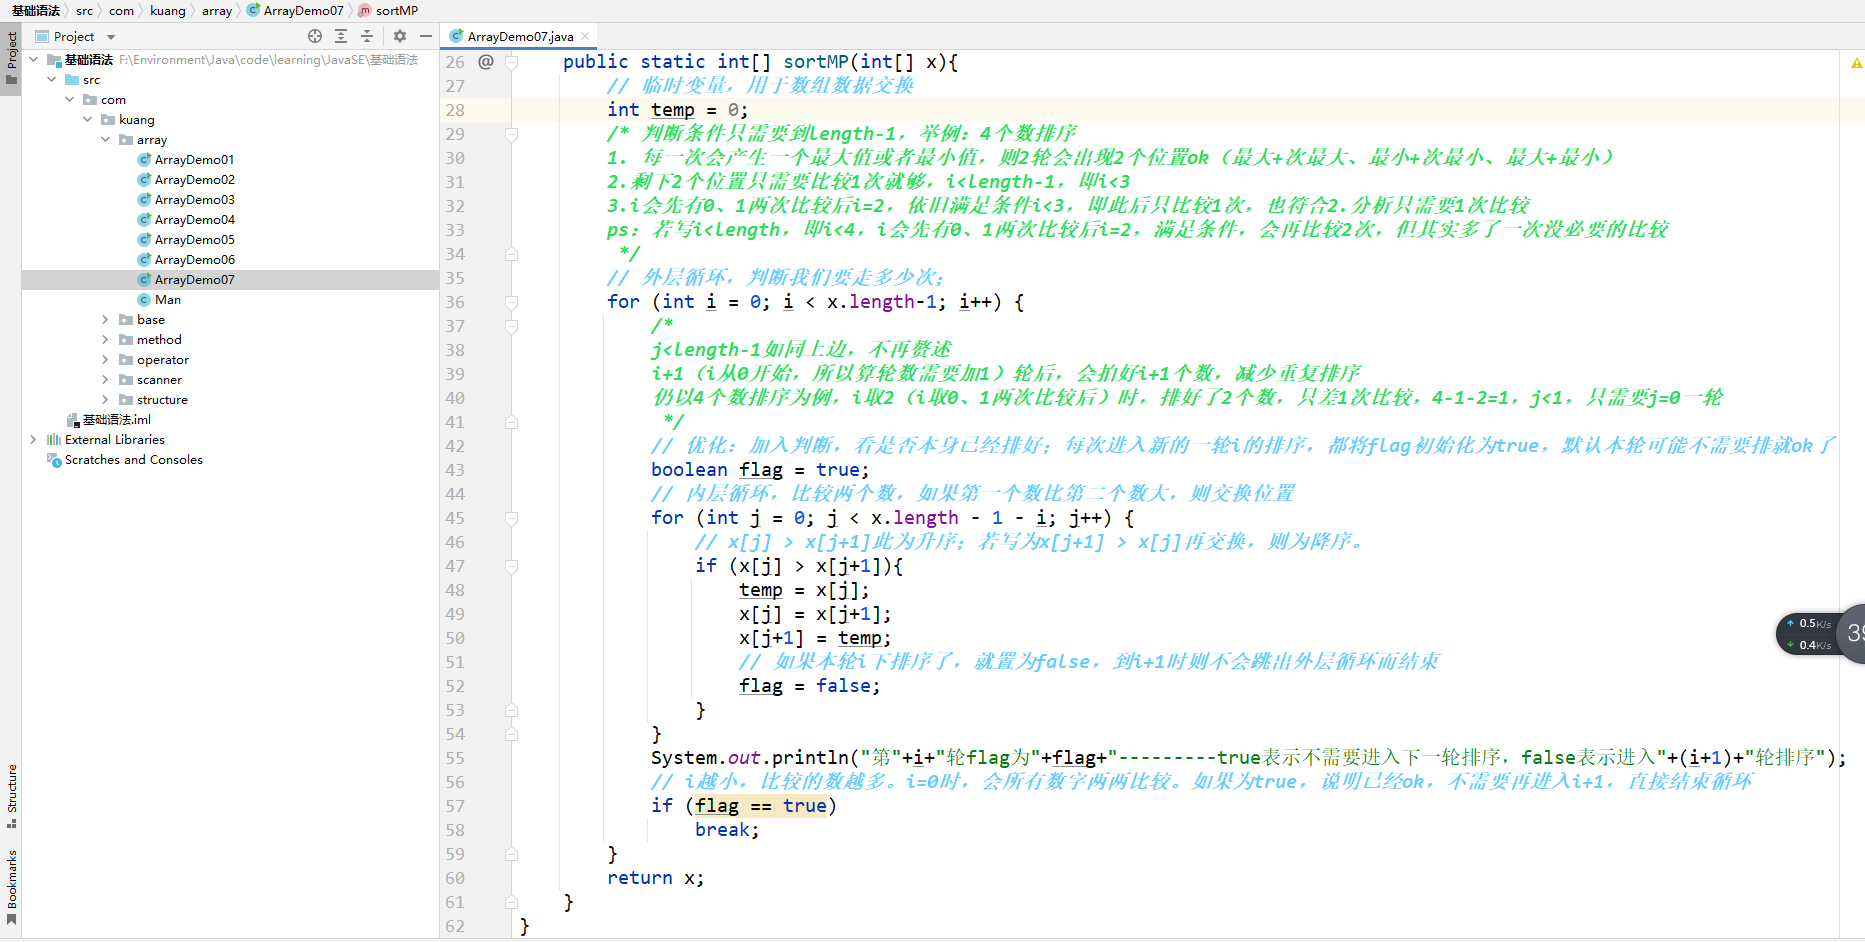This screenshot has height=942, width=1865.
Task: Expand the method package arrow
Action: tap(106, 340)
